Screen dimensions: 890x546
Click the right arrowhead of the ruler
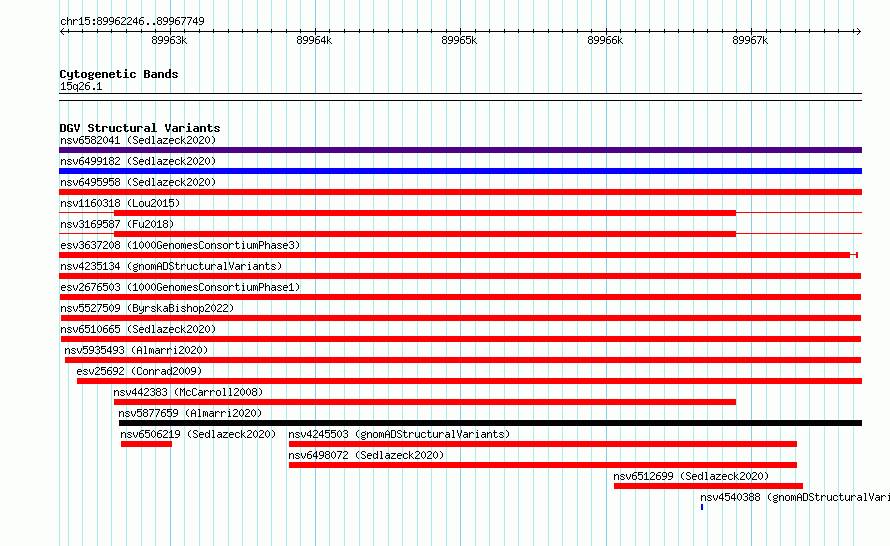(x=858, y=31)
